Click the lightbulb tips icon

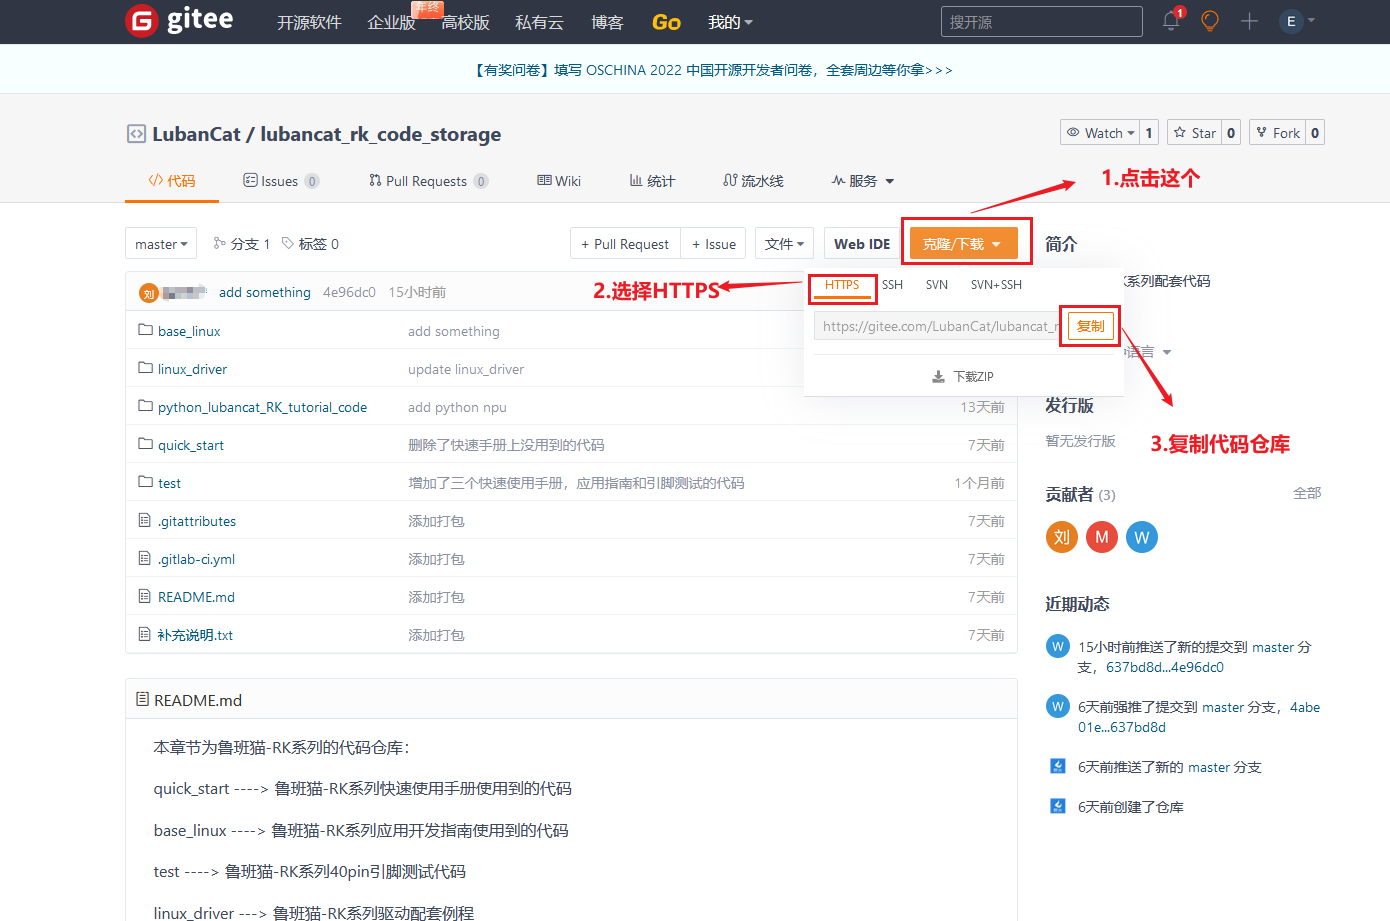point(1210,21)
